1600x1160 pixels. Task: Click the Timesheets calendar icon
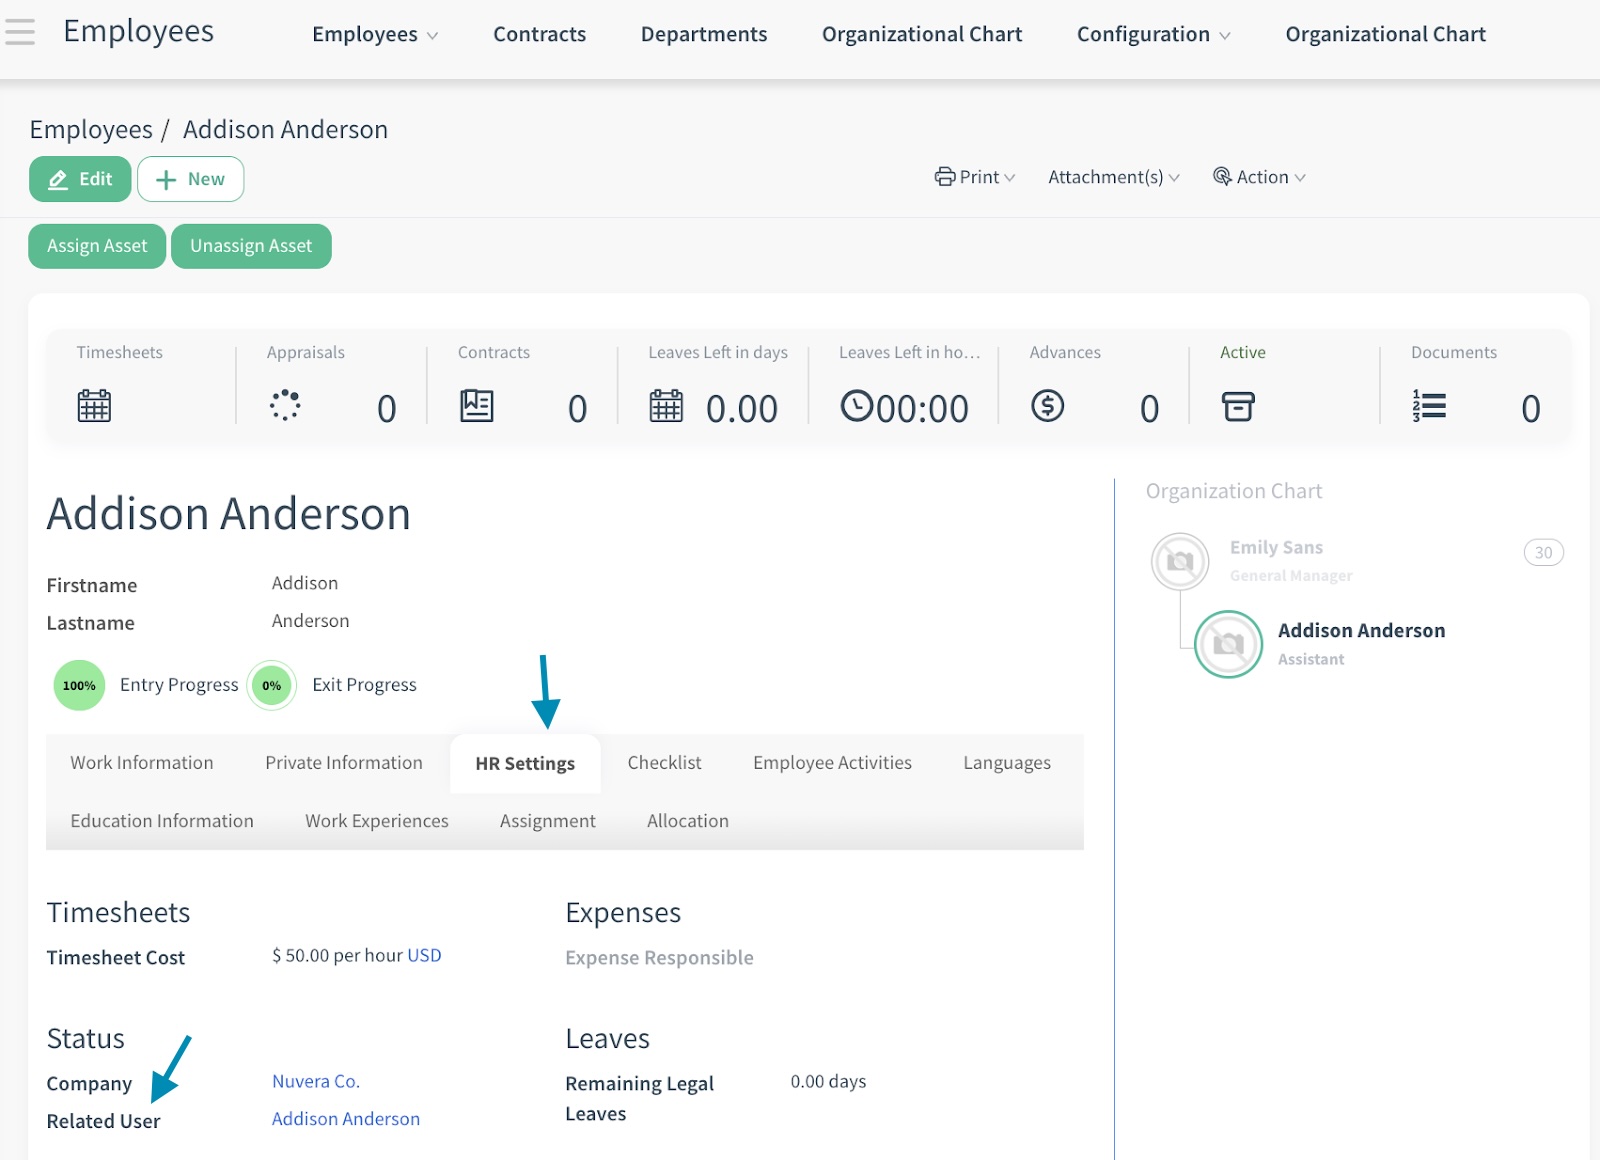94,406
